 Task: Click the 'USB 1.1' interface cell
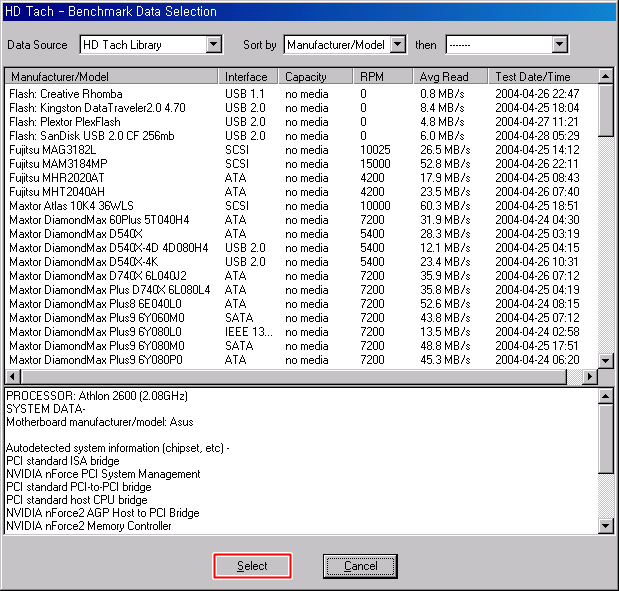click(244, 94)
